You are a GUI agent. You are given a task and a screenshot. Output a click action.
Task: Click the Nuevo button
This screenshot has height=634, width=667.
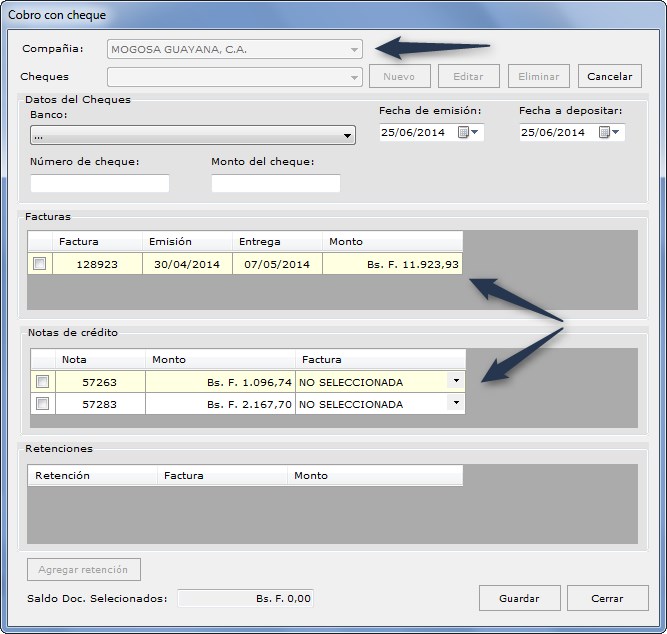click(399, 77)
